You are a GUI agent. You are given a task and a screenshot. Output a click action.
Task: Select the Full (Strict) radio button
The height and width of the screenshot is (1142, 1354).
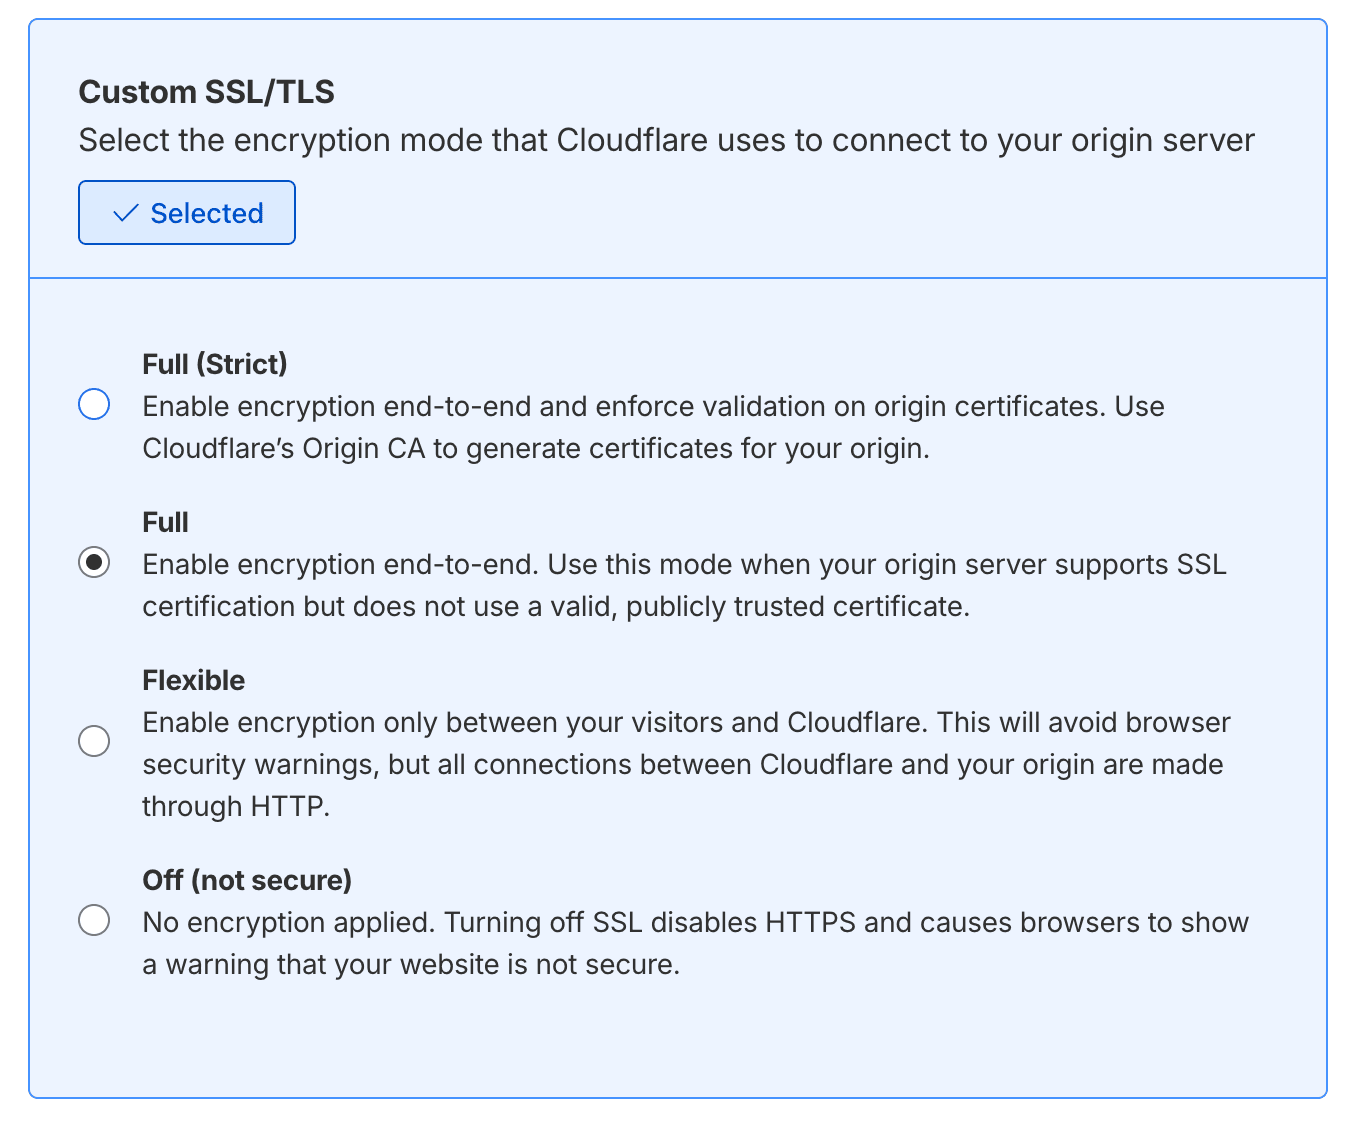pos(94,404)
